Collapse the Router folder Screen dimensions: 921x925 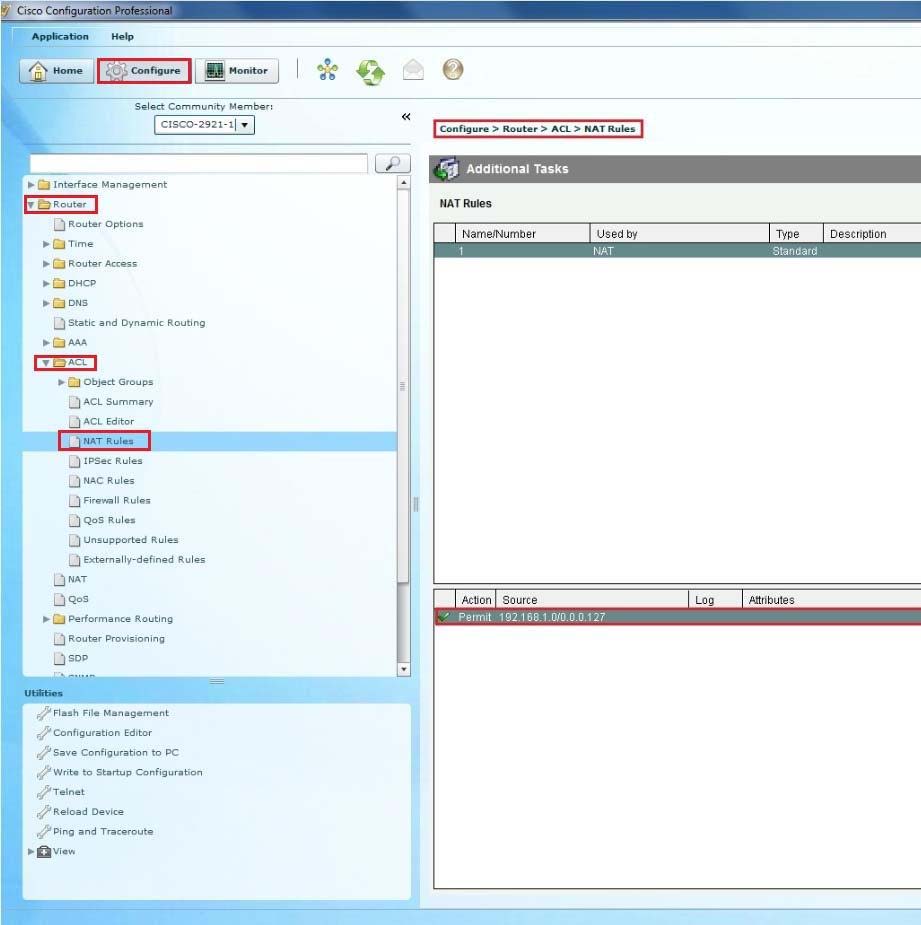pos(31,205)
